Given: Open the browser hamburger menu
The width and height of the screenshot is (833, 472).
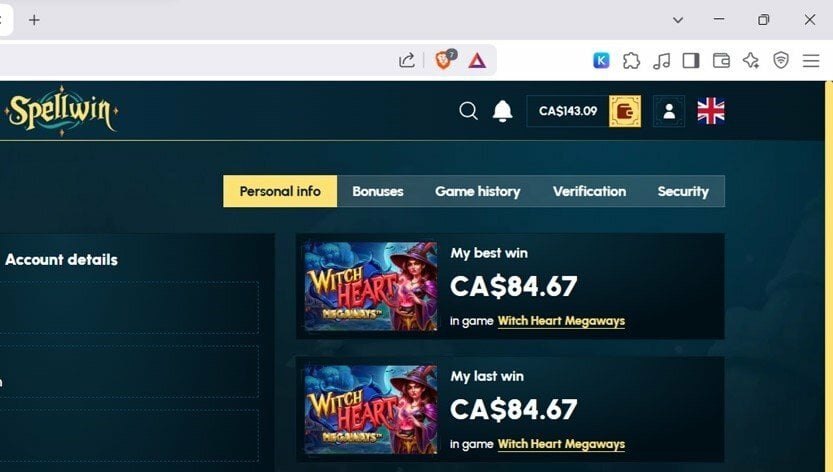Looking at the screenshot, I should 811,61.
